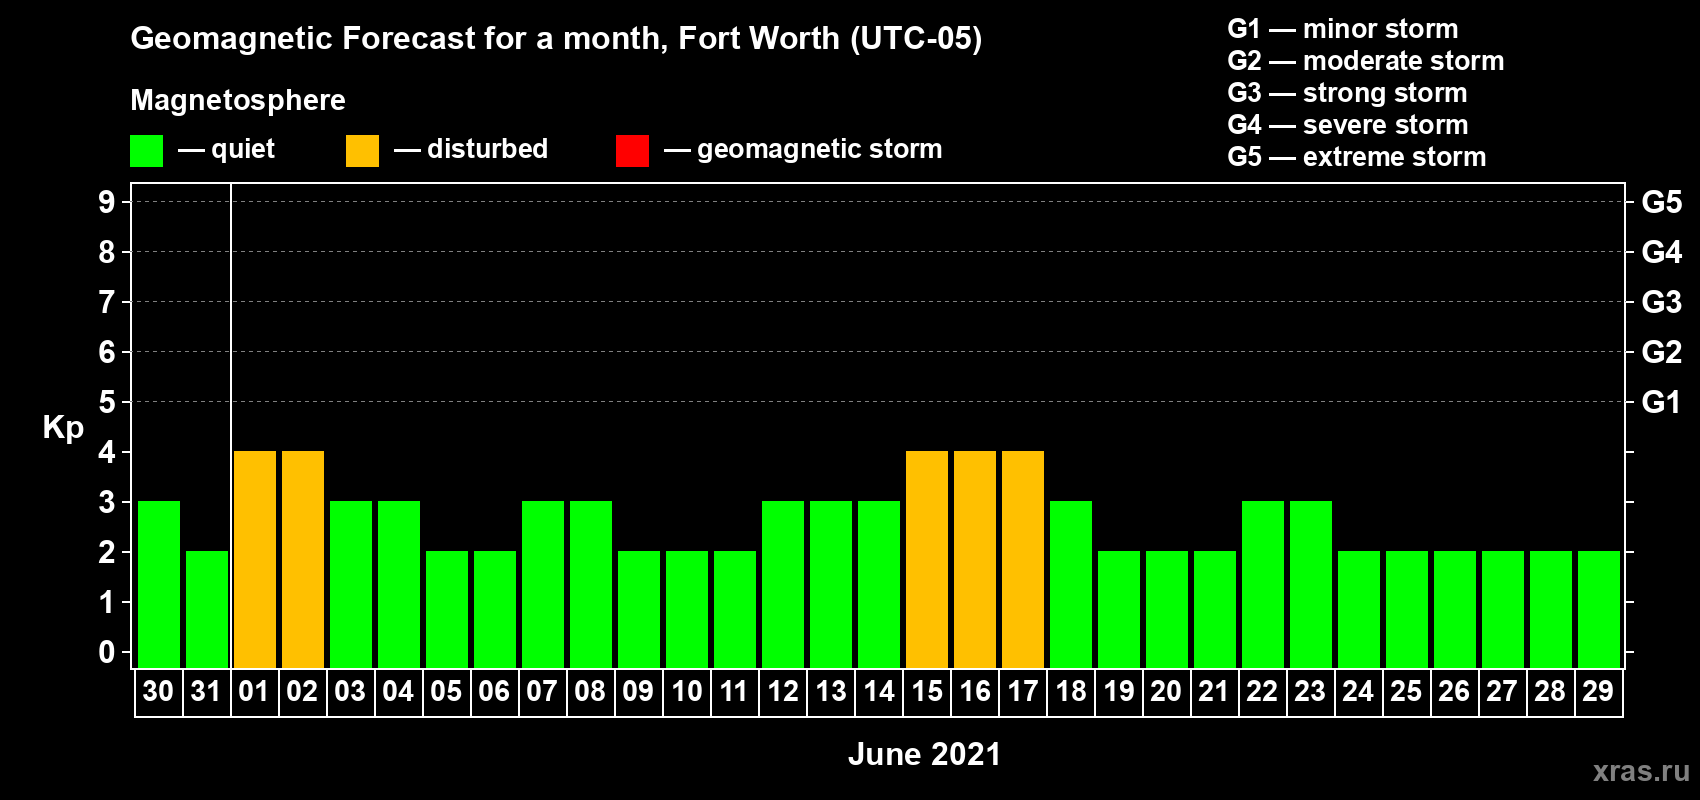1700x800 pixels.
Task: Click the green quiet legend swatch
Action: pos(146,151)
